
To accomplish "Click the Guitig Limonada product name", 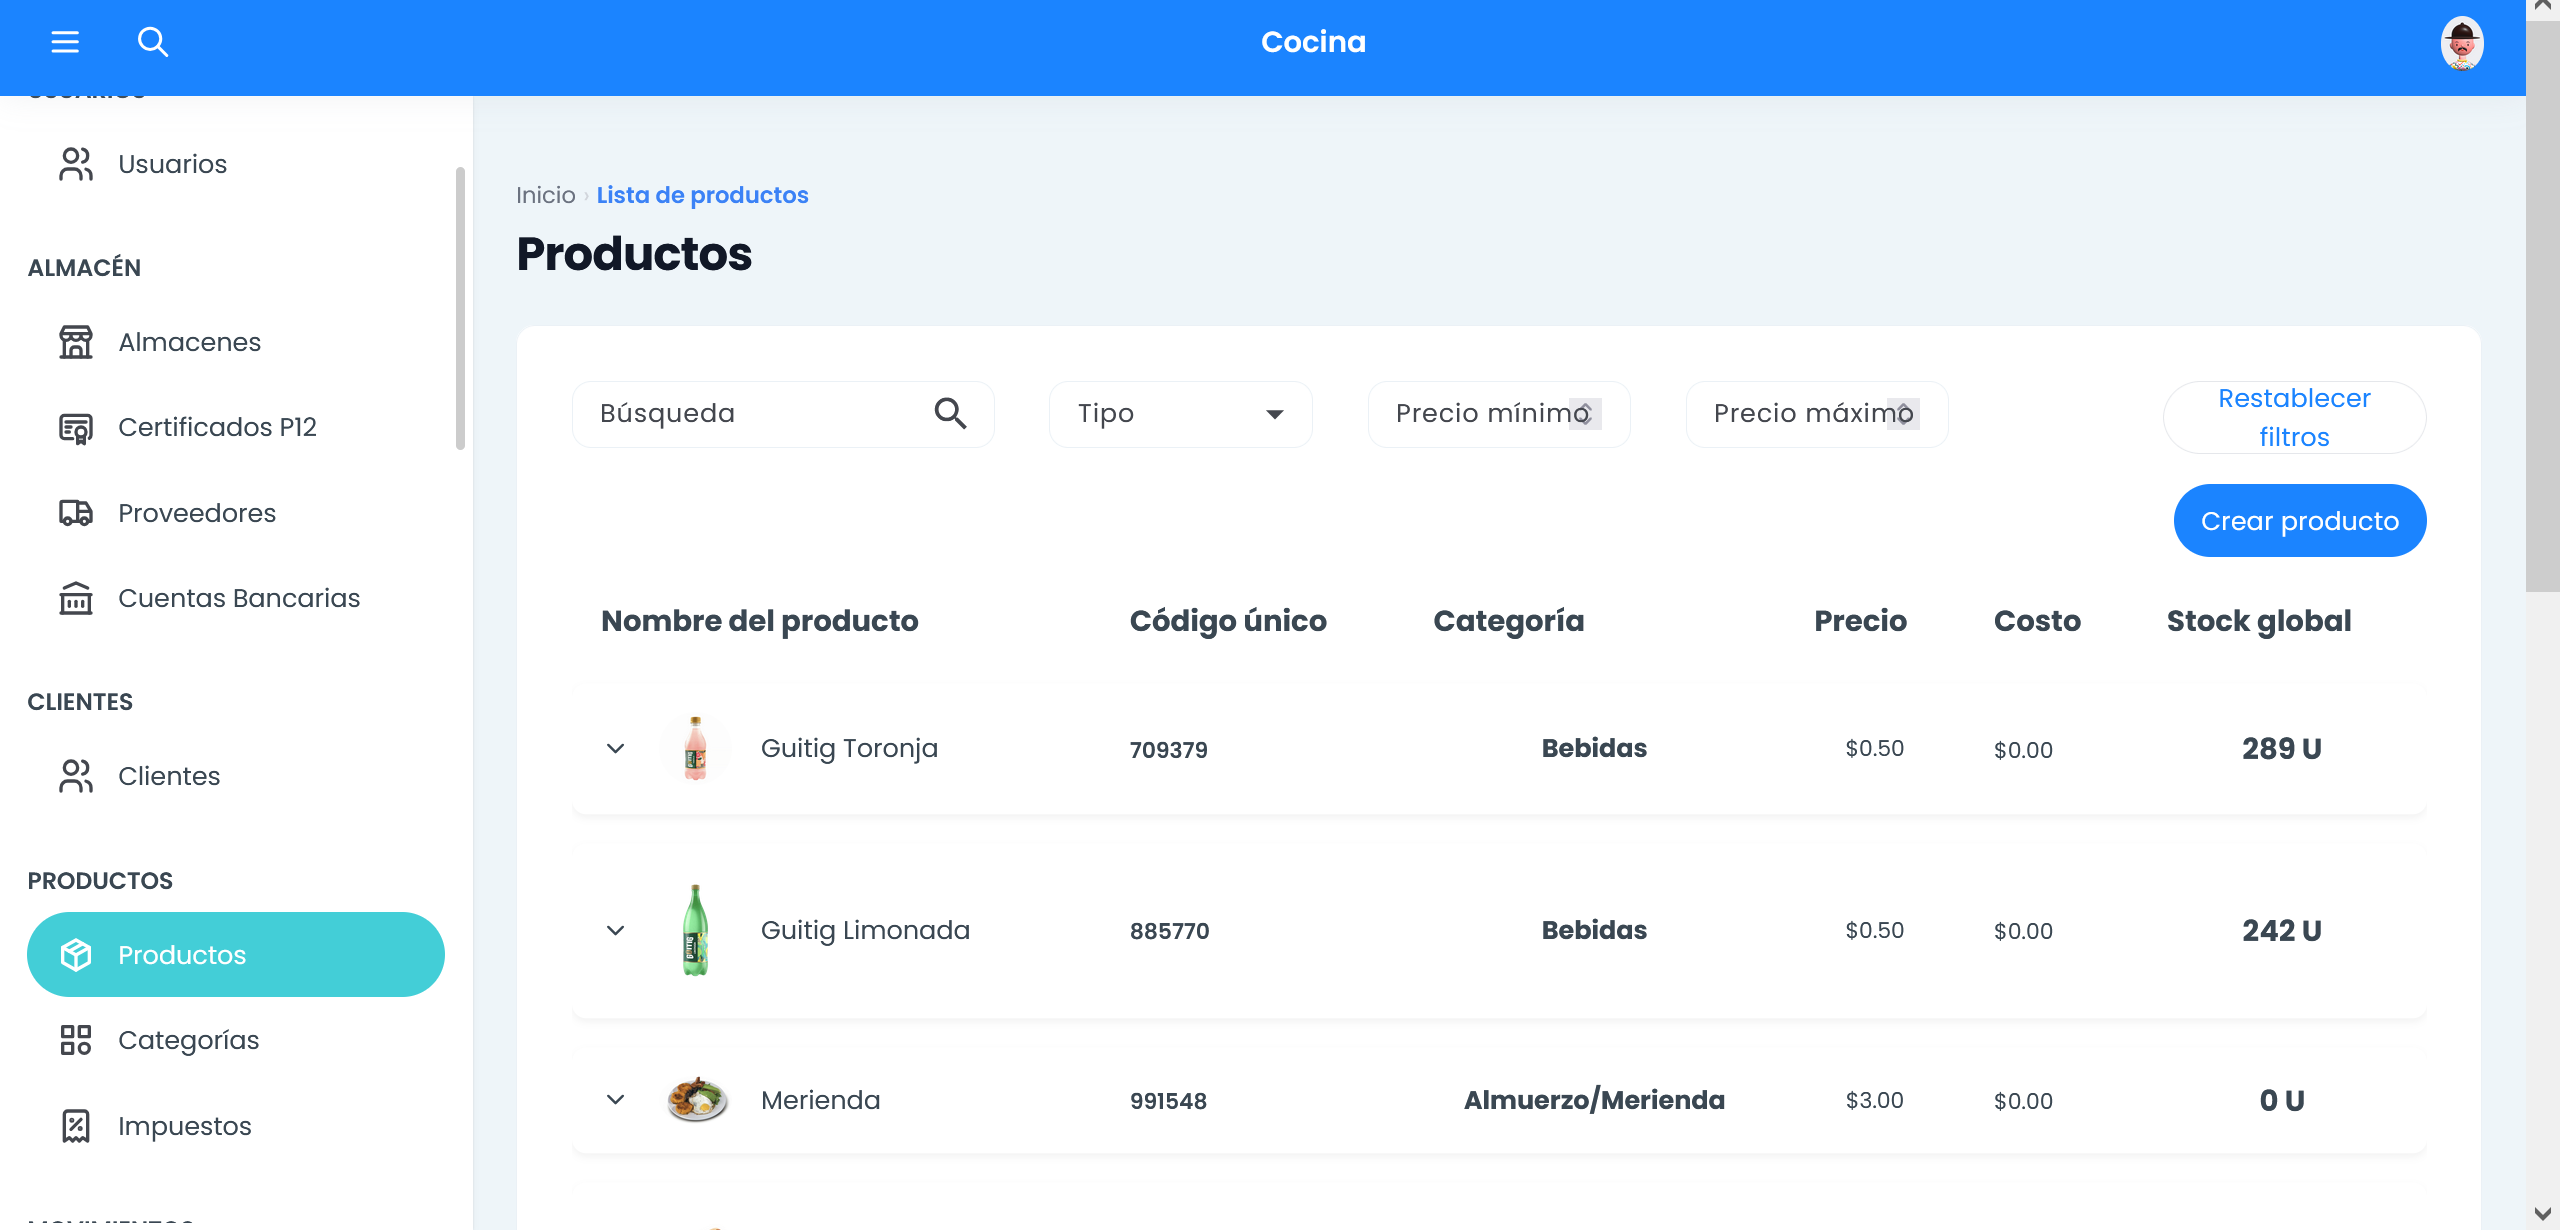I will [865, 930].
